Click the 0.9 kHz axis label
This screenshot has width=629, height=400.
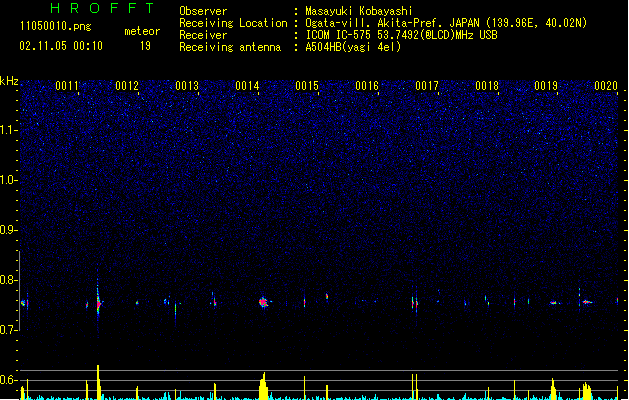tap(8, 230)
